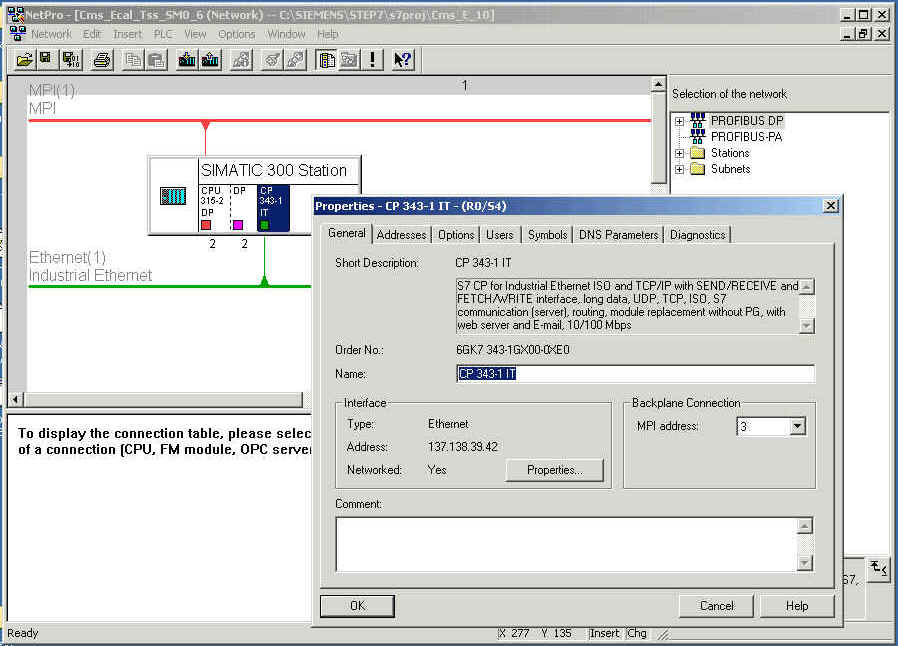Click Comment box scroll down arrow

[x=805, y=564]
